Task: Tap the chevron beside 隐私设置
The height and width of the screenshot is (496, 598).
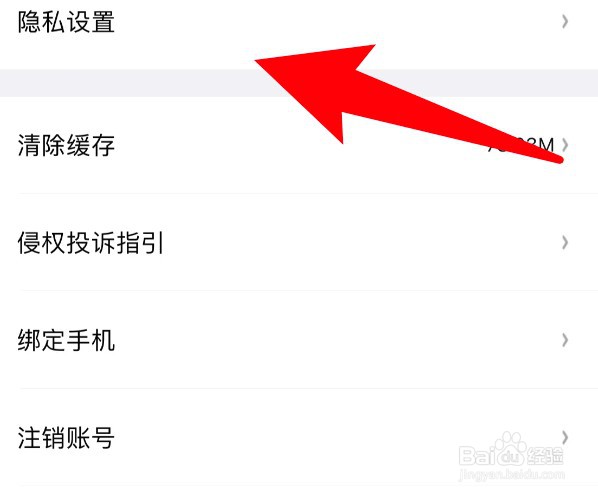Action: (565, 22)
